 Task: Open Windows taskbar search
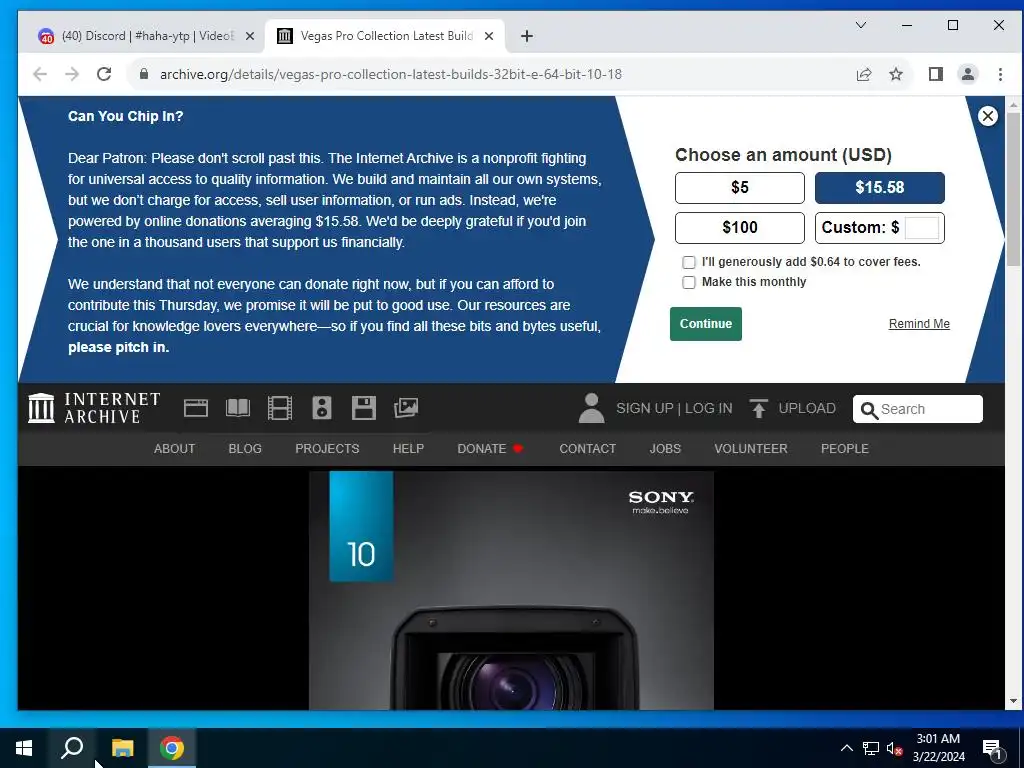tap(72, 748)
